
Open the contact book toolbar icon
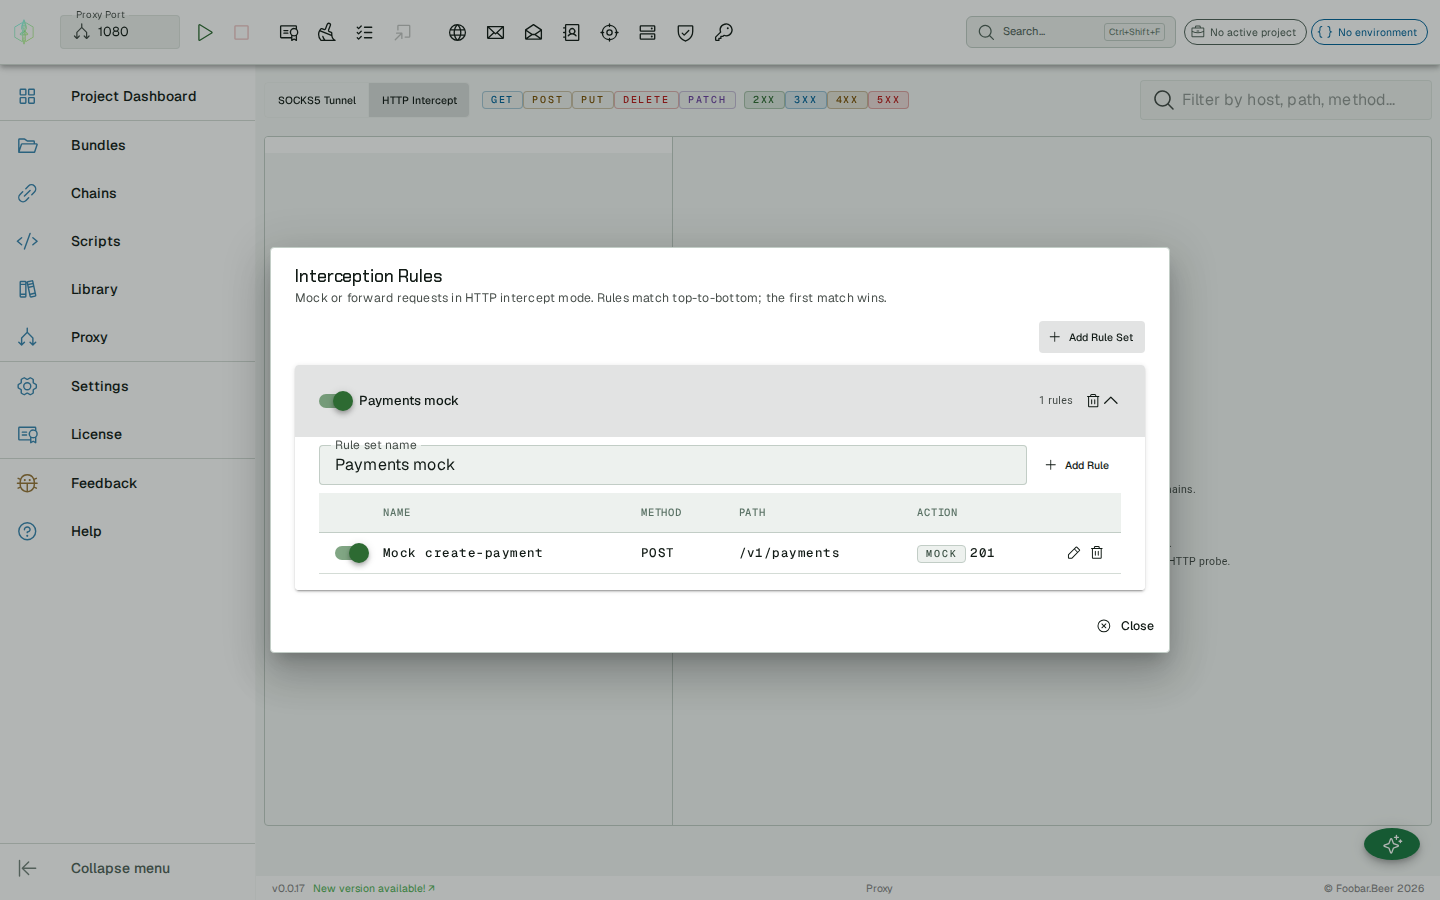pos(571,32)
